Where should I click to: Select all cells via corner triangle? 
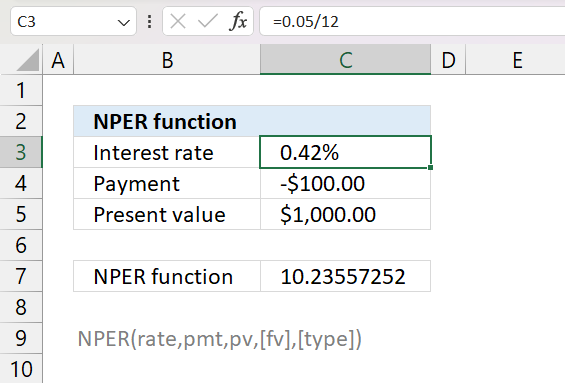click(x=27, y=60)
